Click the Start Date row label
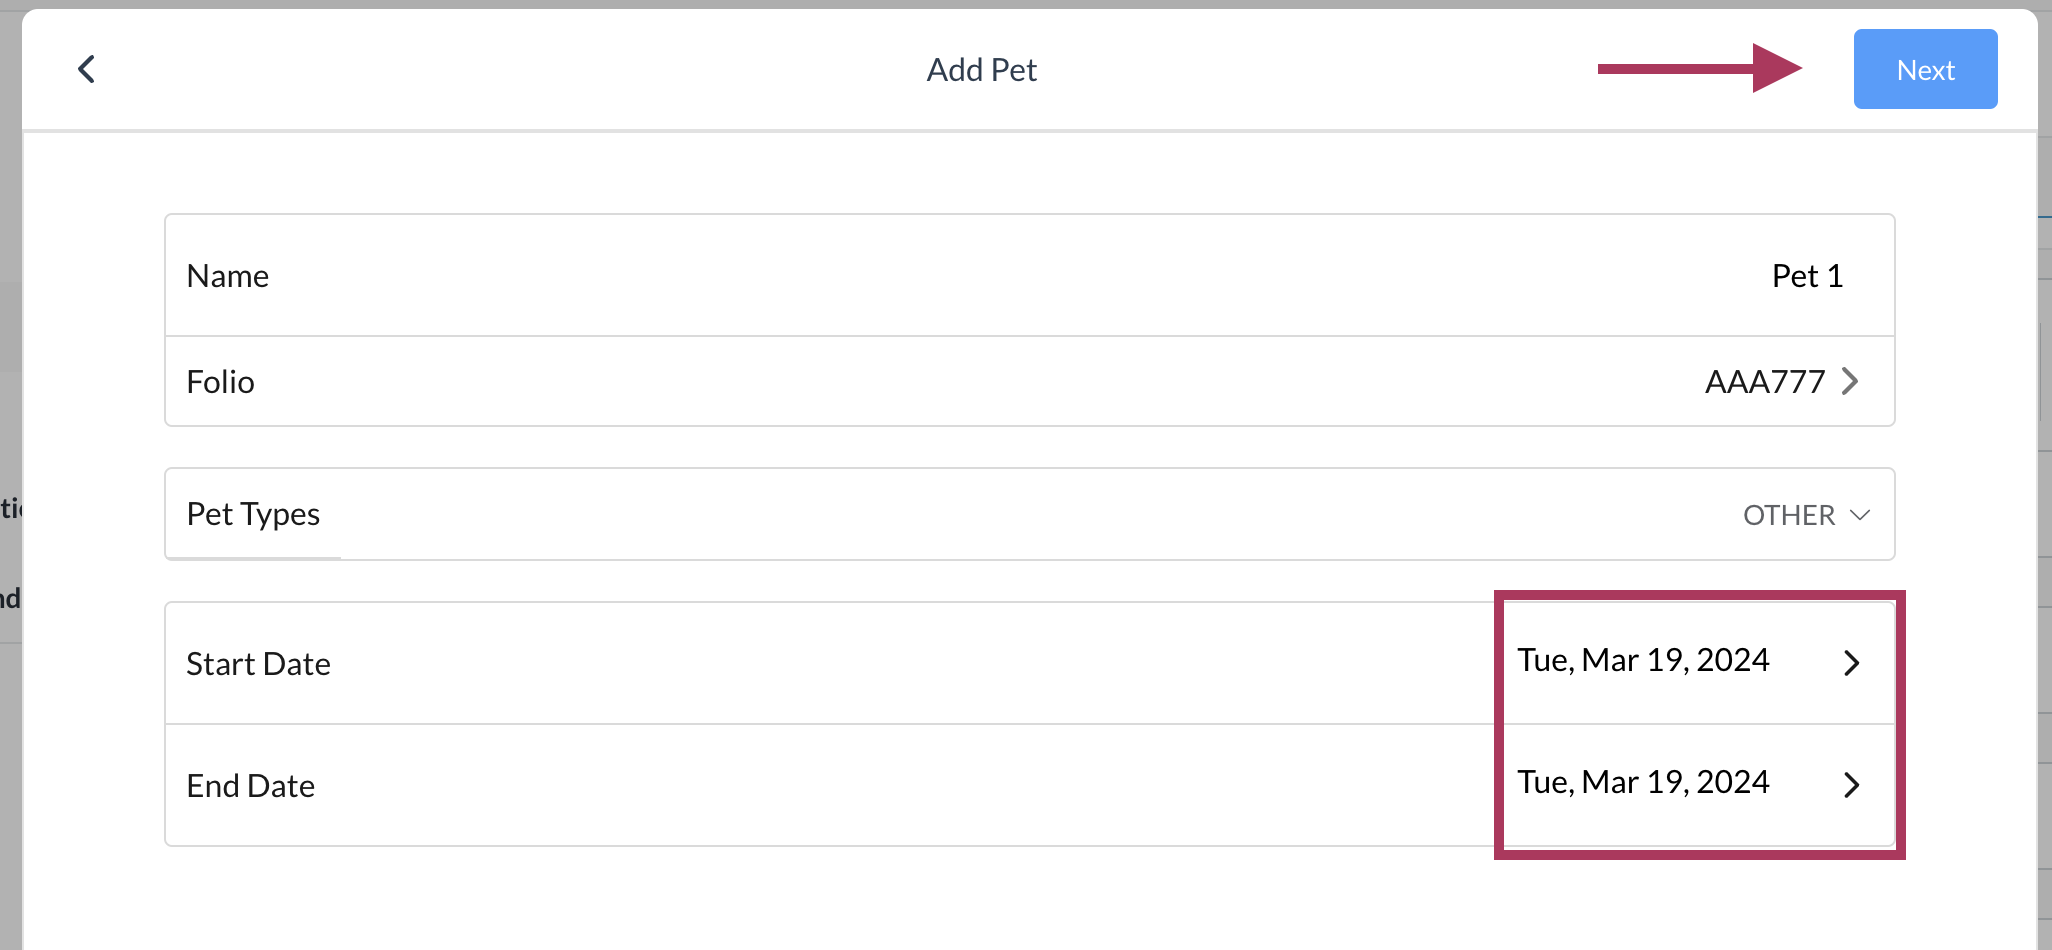Image resolution: width=2052 pixels, height=950 pixels. (x=257, y=663)
